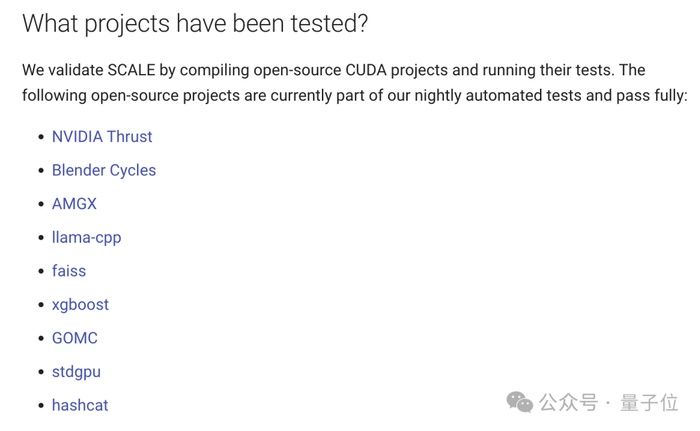Visit the llama-cpp project link
This screenshot has width=700, height=431.
point(86,238)
